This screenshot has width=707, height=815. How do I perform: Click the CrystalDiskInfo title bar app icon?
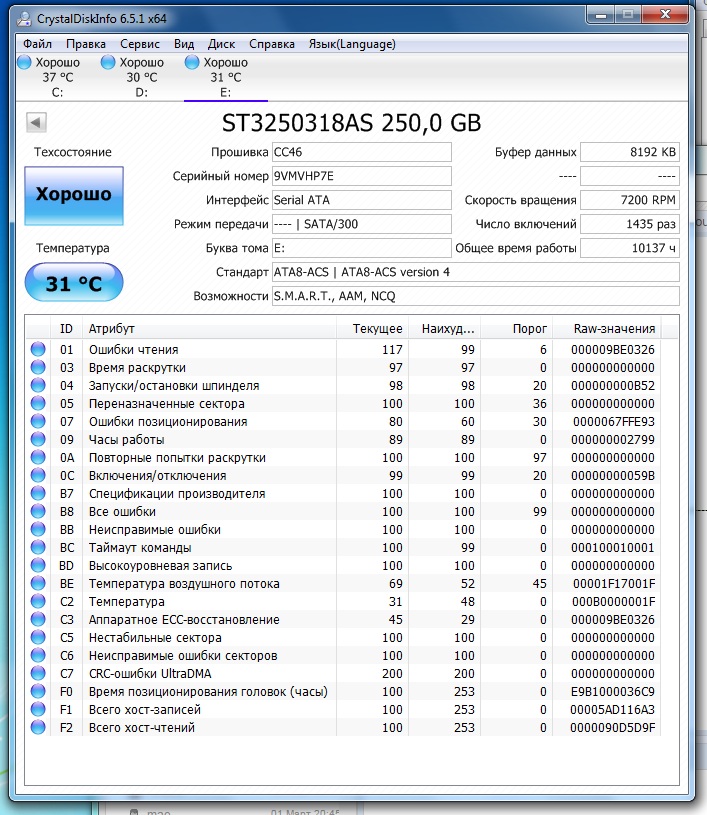coord(24,18)
